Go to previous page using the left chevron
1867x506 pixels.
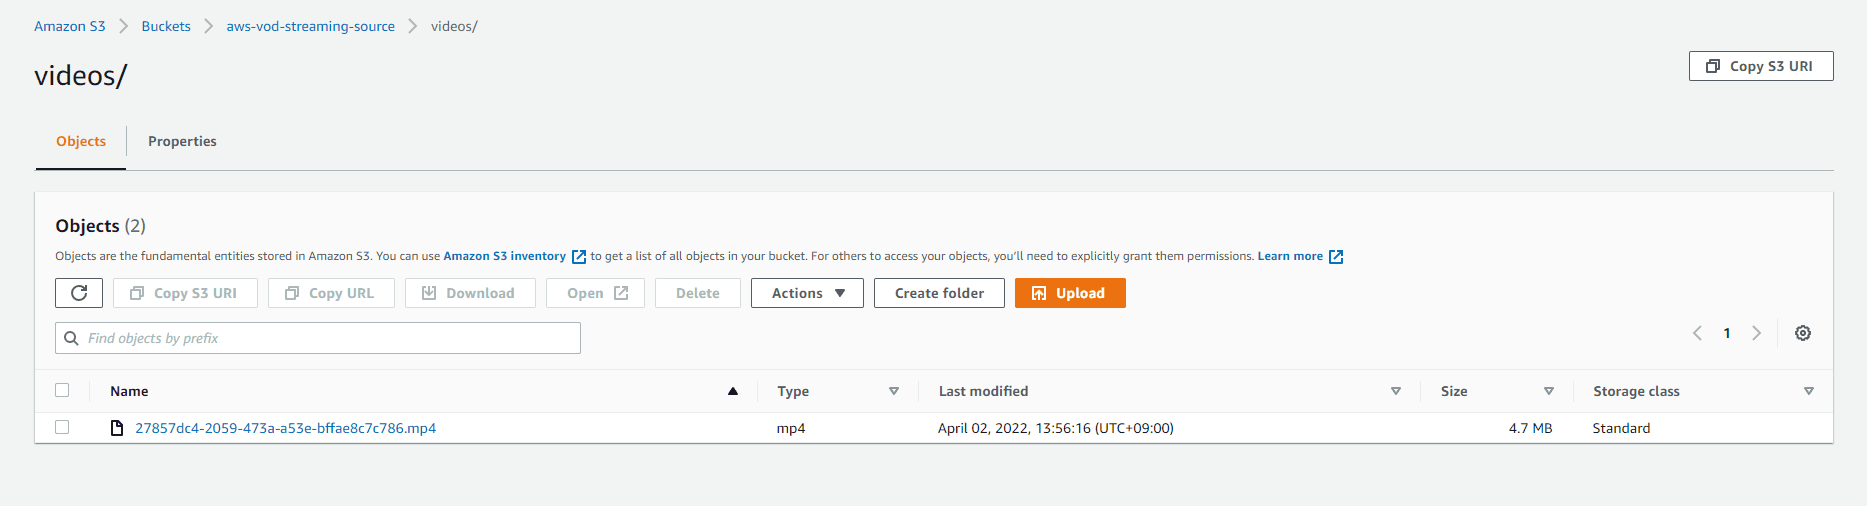[x=1697, y=333]
